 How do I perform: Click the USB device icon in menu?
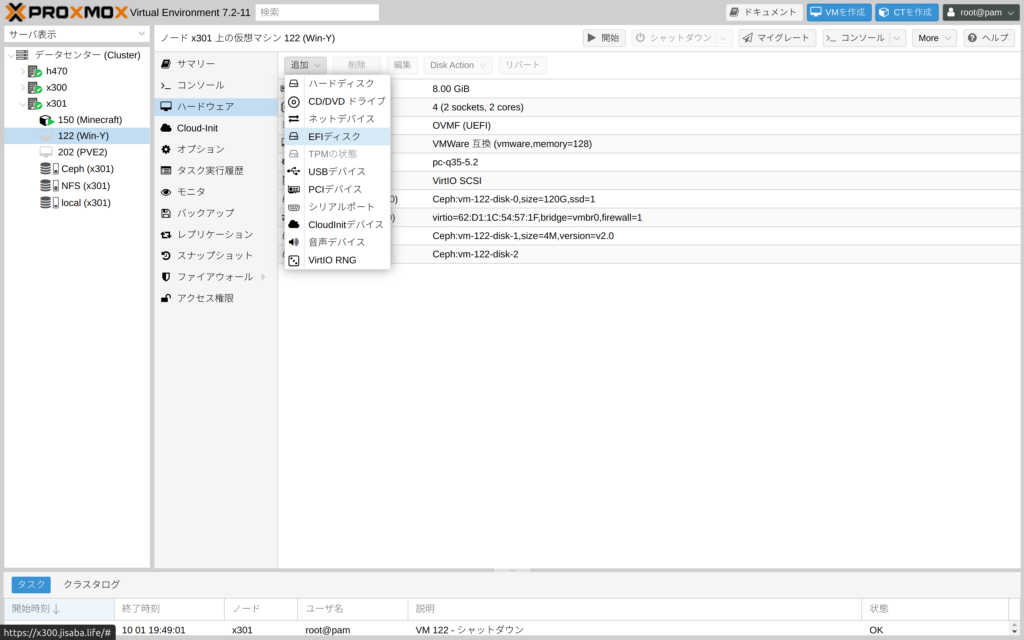coord(294,172)
